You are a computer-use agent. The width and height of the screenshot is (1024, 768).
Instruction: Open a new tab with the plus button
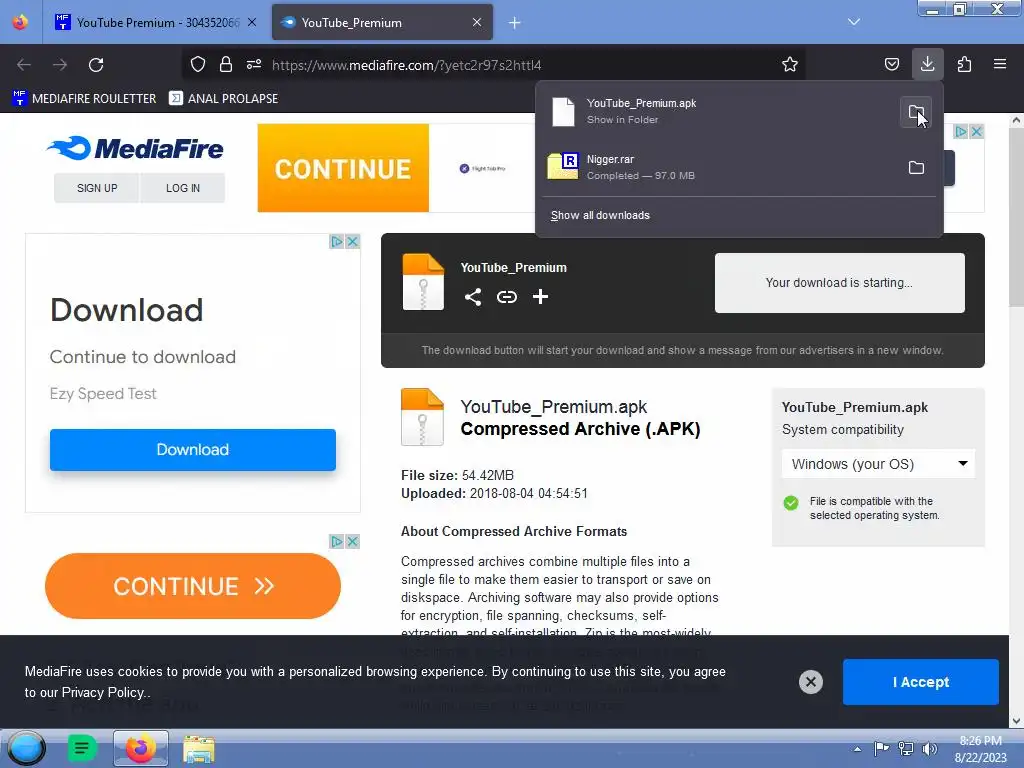point(515,23)
